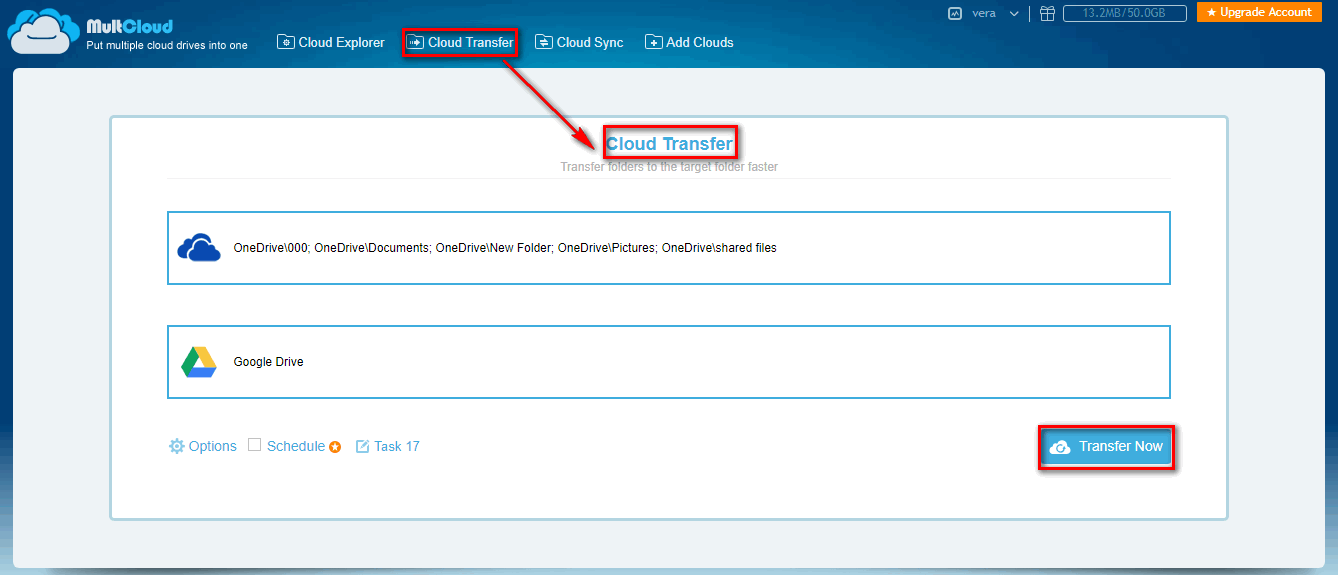Image resolution: width=1338 pixels, height=575 pixels.
Task: Switch to the Cloud Sync tab
Action: pyautogui.click(x=579, y=42)
